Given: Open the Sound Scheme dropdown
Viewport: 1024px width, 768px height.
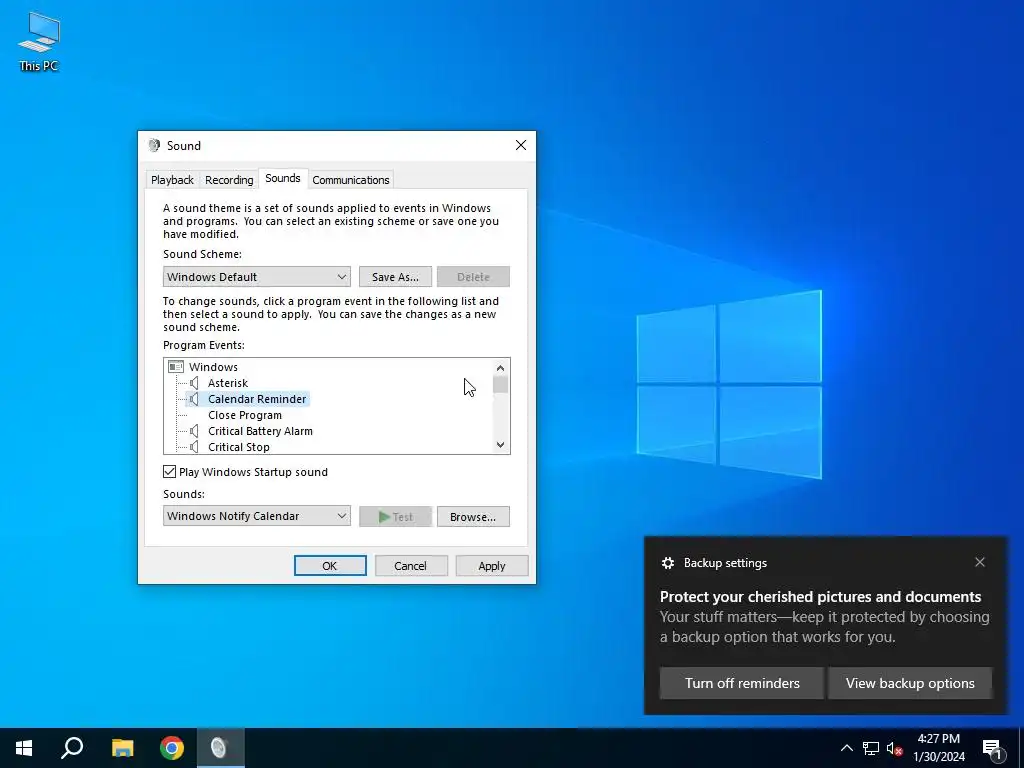Looking at the screenshot, I should (x=257, y=277).
